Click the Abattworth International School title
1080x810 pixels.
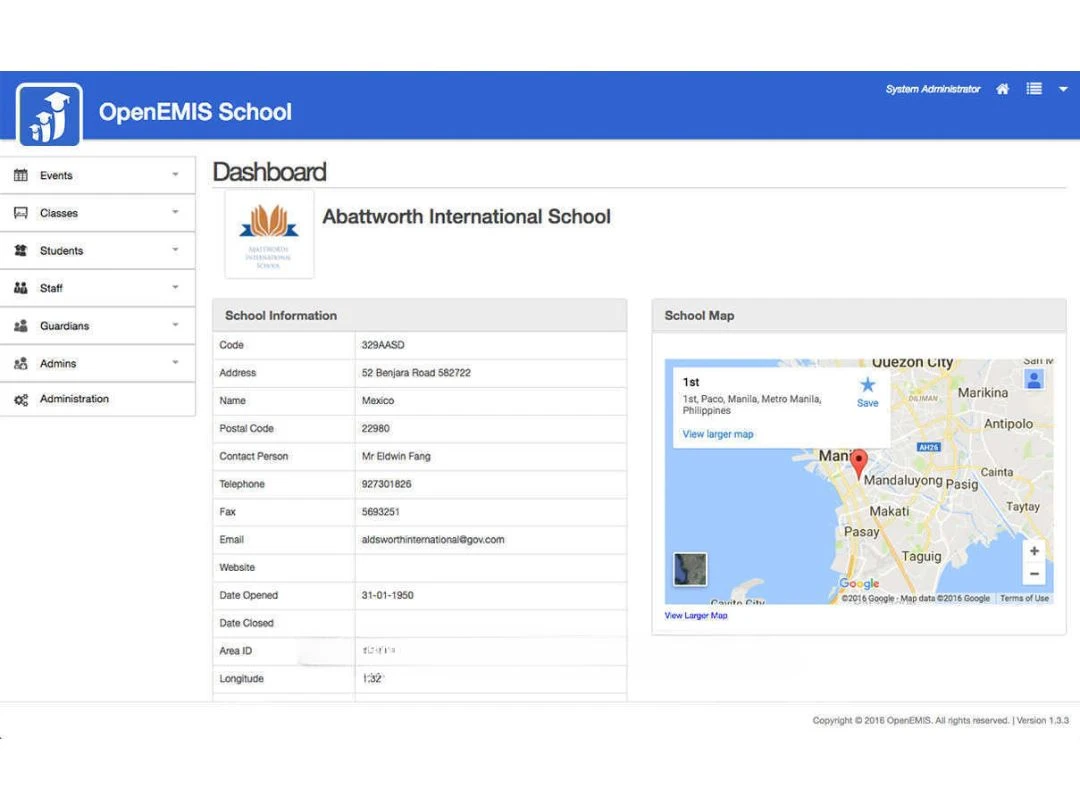coord(466,217)
